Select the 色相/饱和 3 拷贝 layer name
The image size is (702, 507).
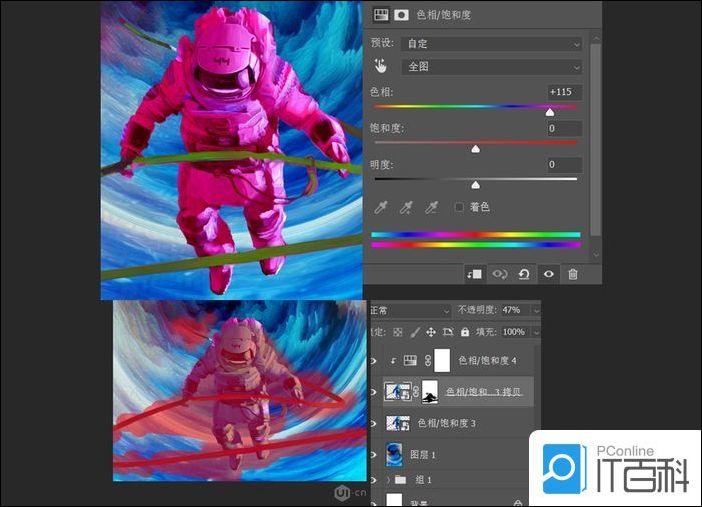coord(484,392)
